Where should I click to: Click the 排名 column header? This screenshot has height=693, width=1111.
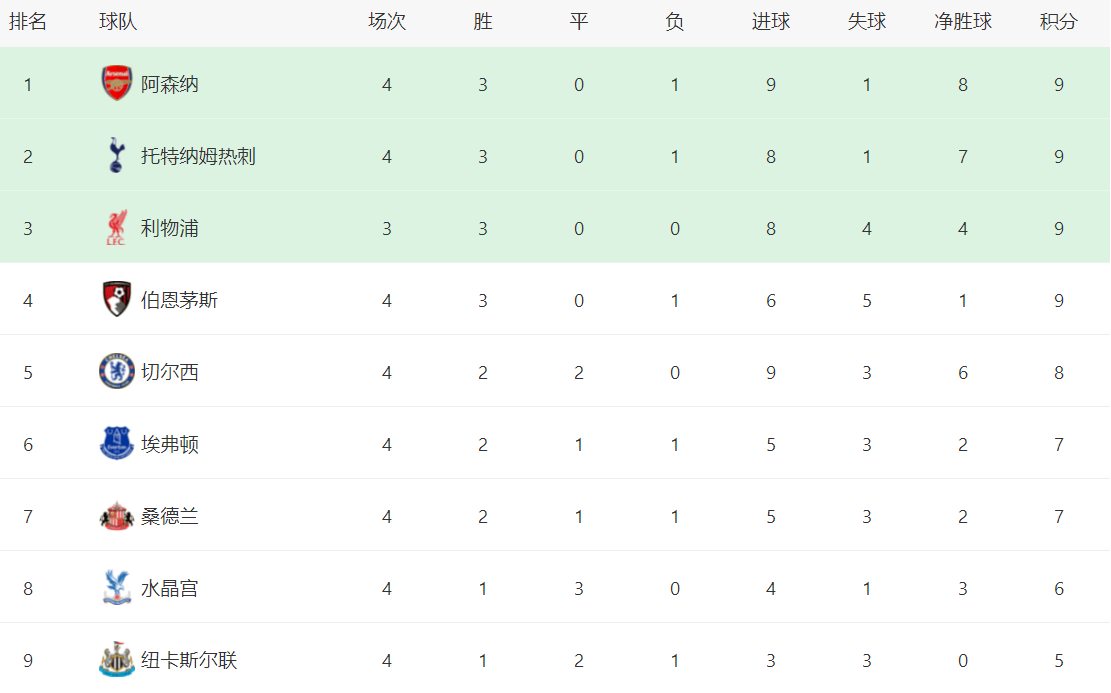(28, 22)
